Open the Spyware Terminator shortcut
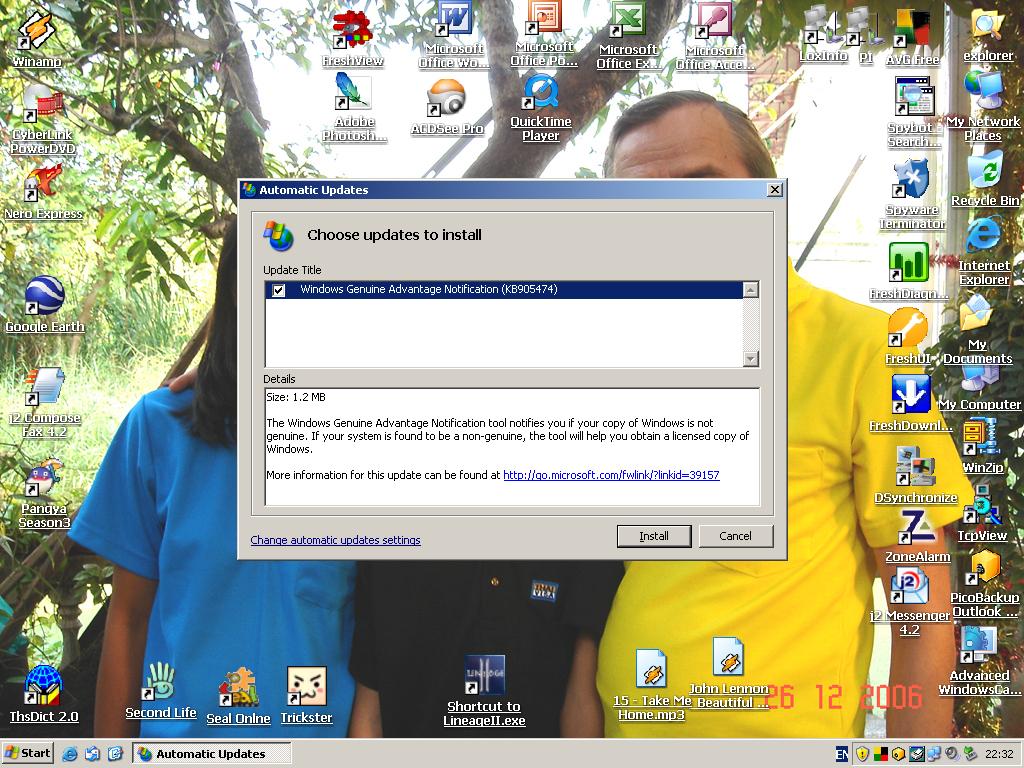1024x768 pixels. 912,195
